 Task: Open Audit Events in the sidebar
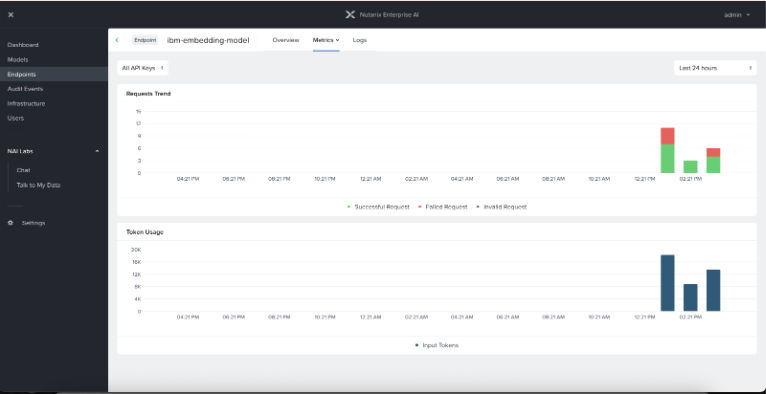tap(25, 89)
